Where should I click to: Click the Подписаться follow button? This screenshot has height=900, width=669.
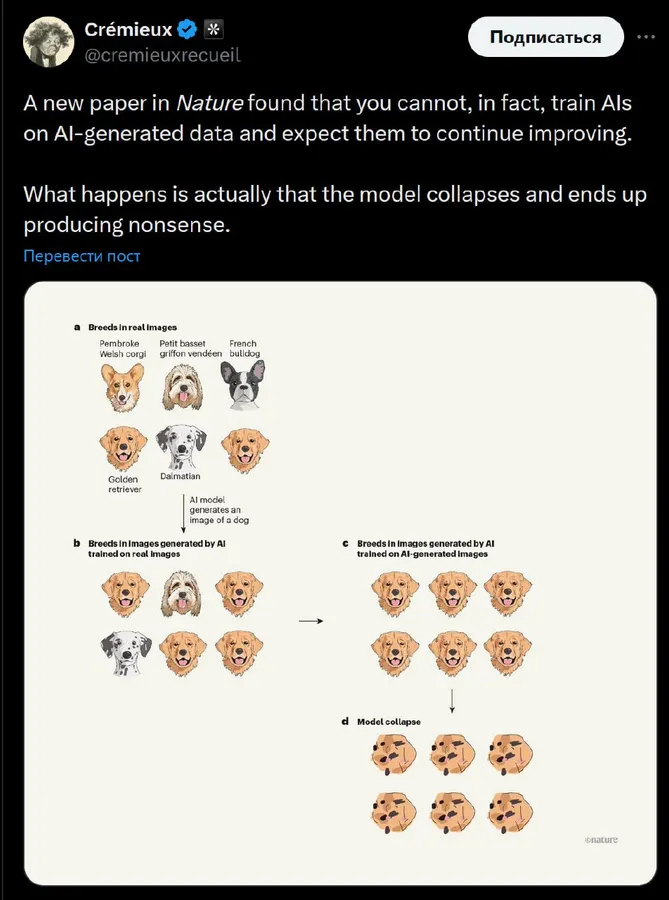click(546, 37)
